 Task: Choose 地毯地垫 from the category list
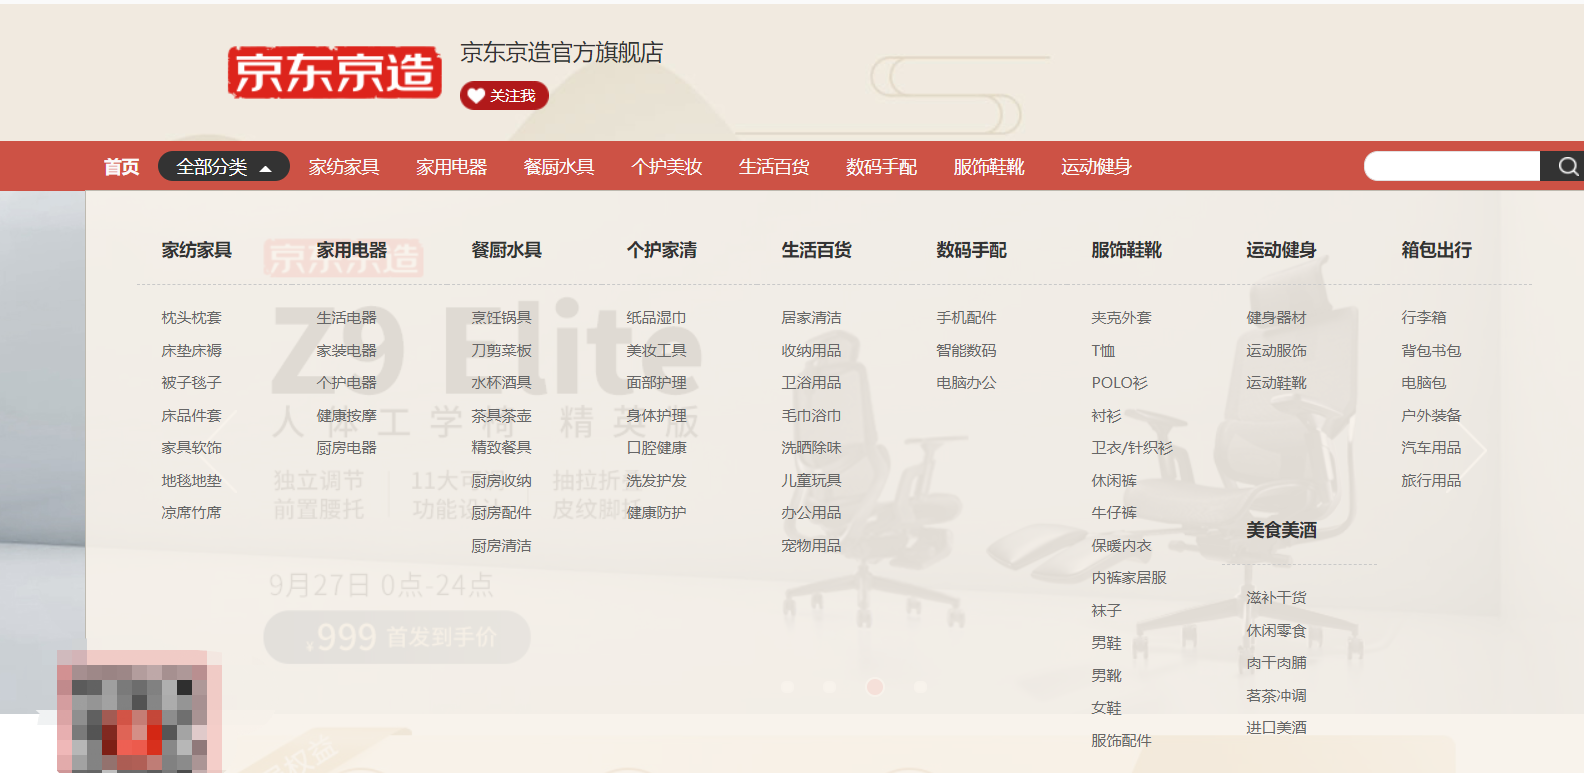192,481
